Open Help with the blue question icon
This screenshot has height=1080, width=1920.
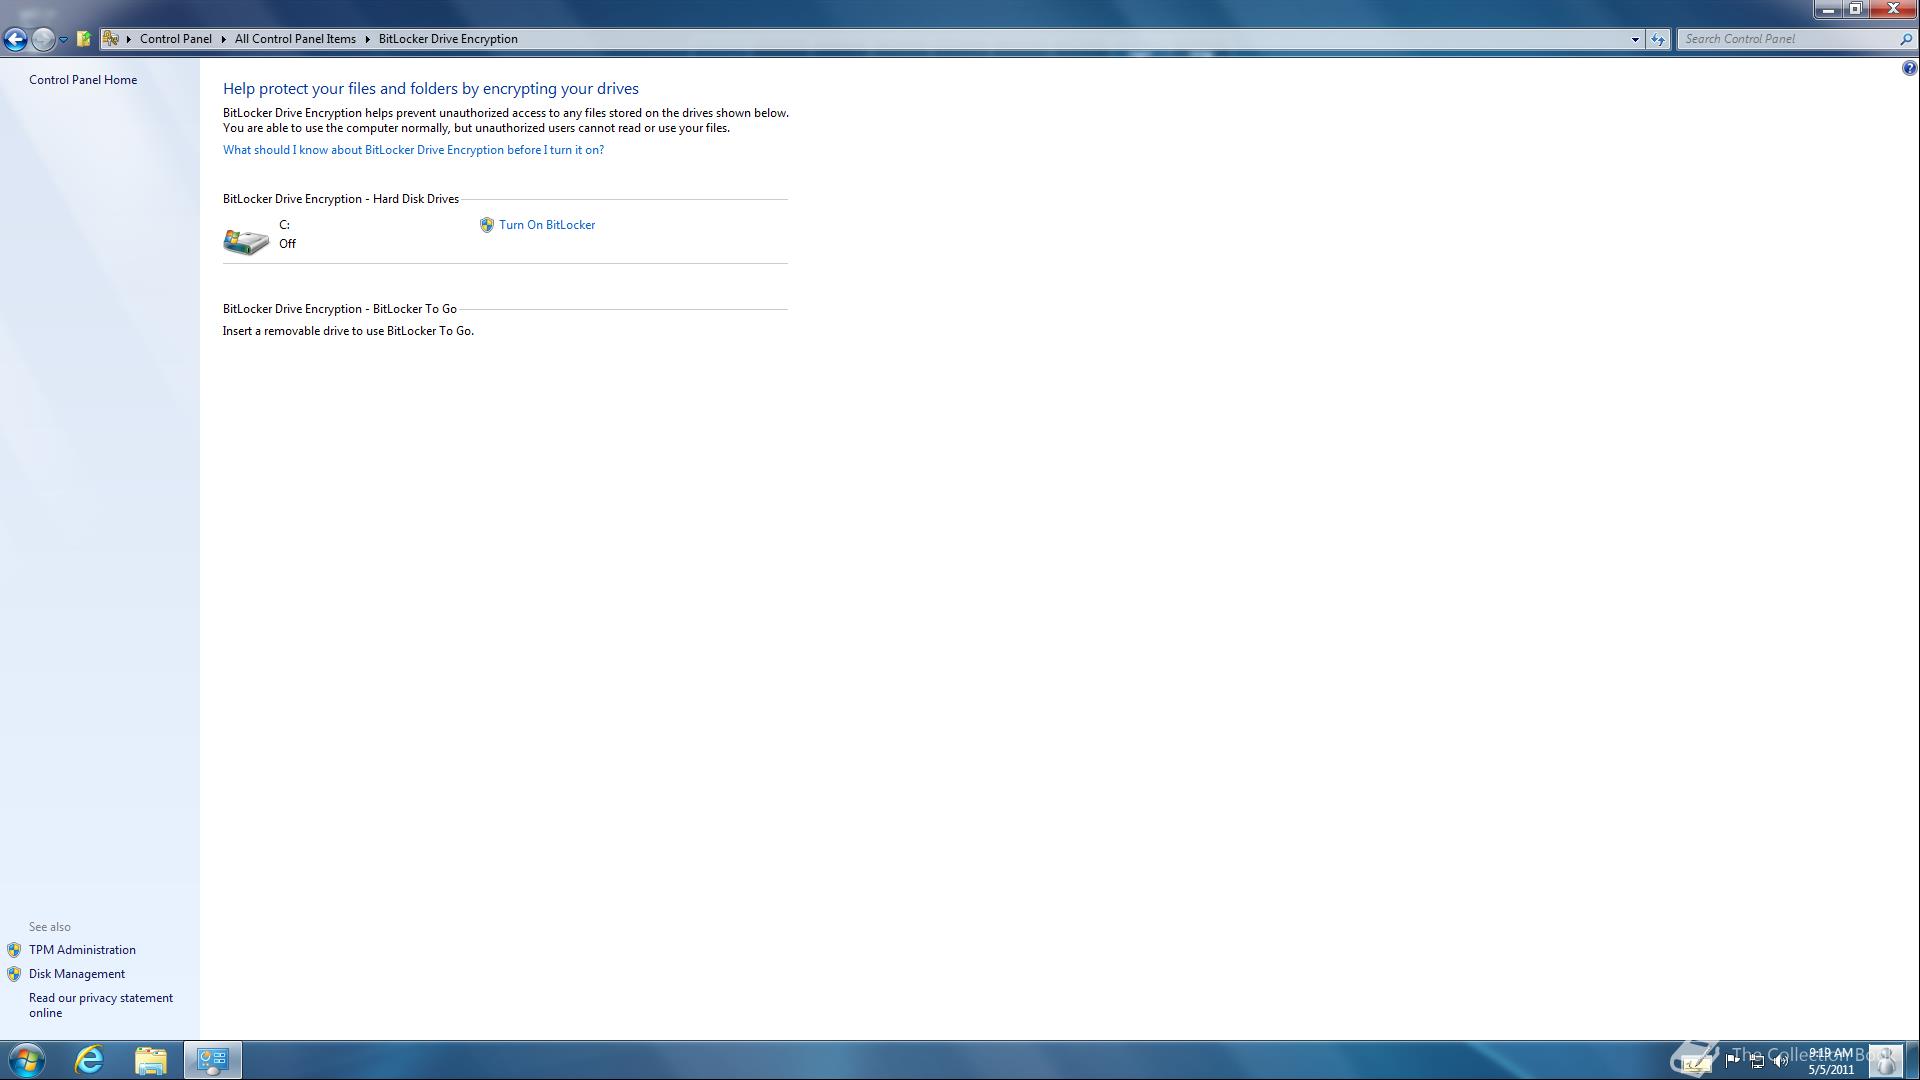1909,68
